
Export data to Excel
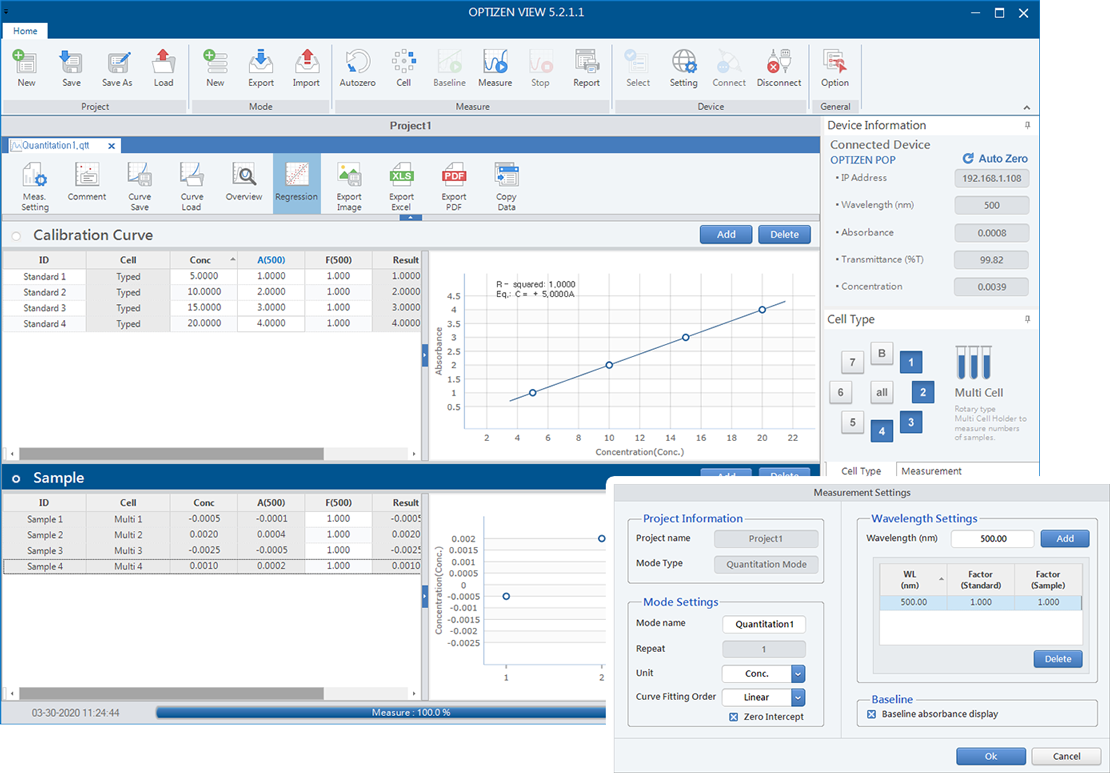pos(401,185)
